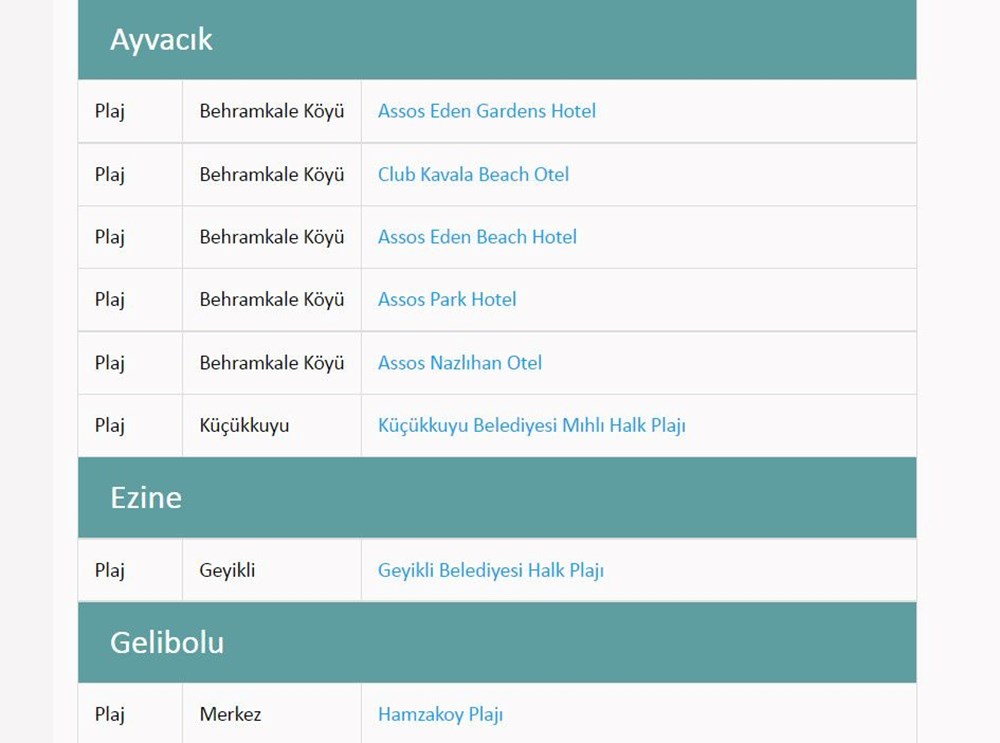This screenshot has height=743, width=1000.
Task: Click the Plaj cell in the Geyikli row
Action: [110, 570]
